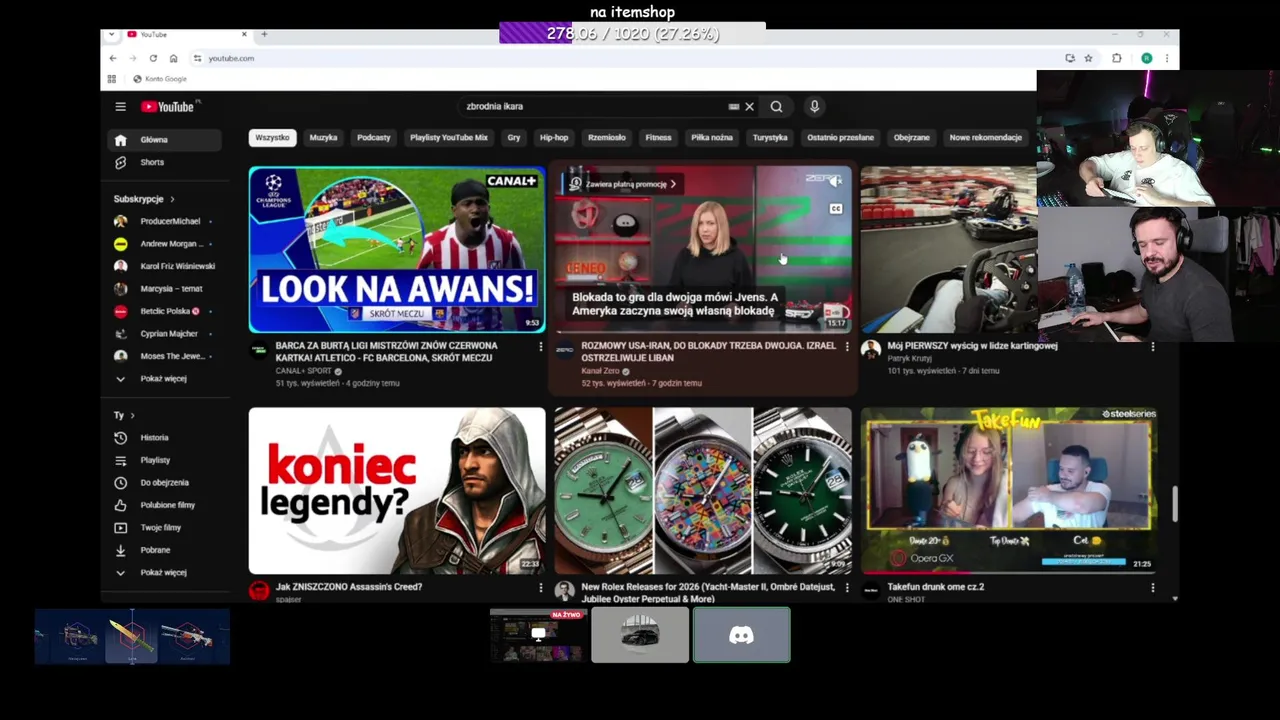Open the Ty section arrow
This screenshot has height=720, width=1280.
(132, 415)
